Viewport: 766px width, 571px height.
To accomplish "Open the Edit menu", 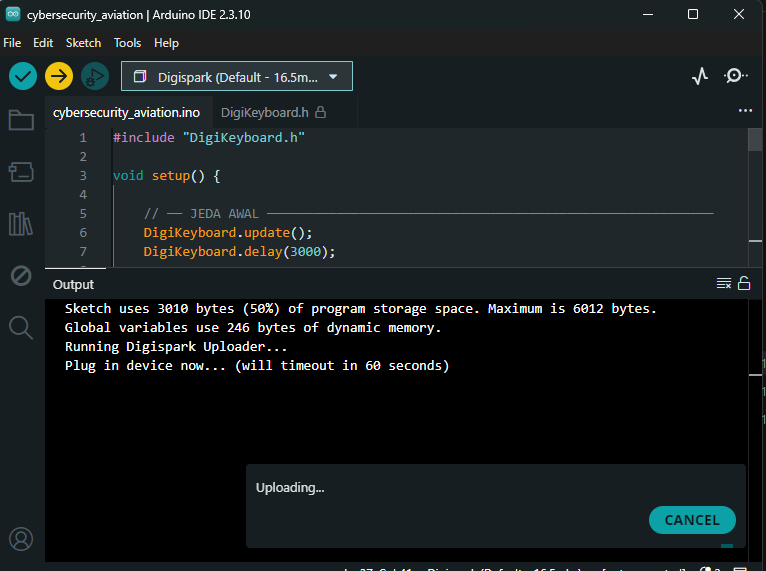I will click(x=43, y=43).
